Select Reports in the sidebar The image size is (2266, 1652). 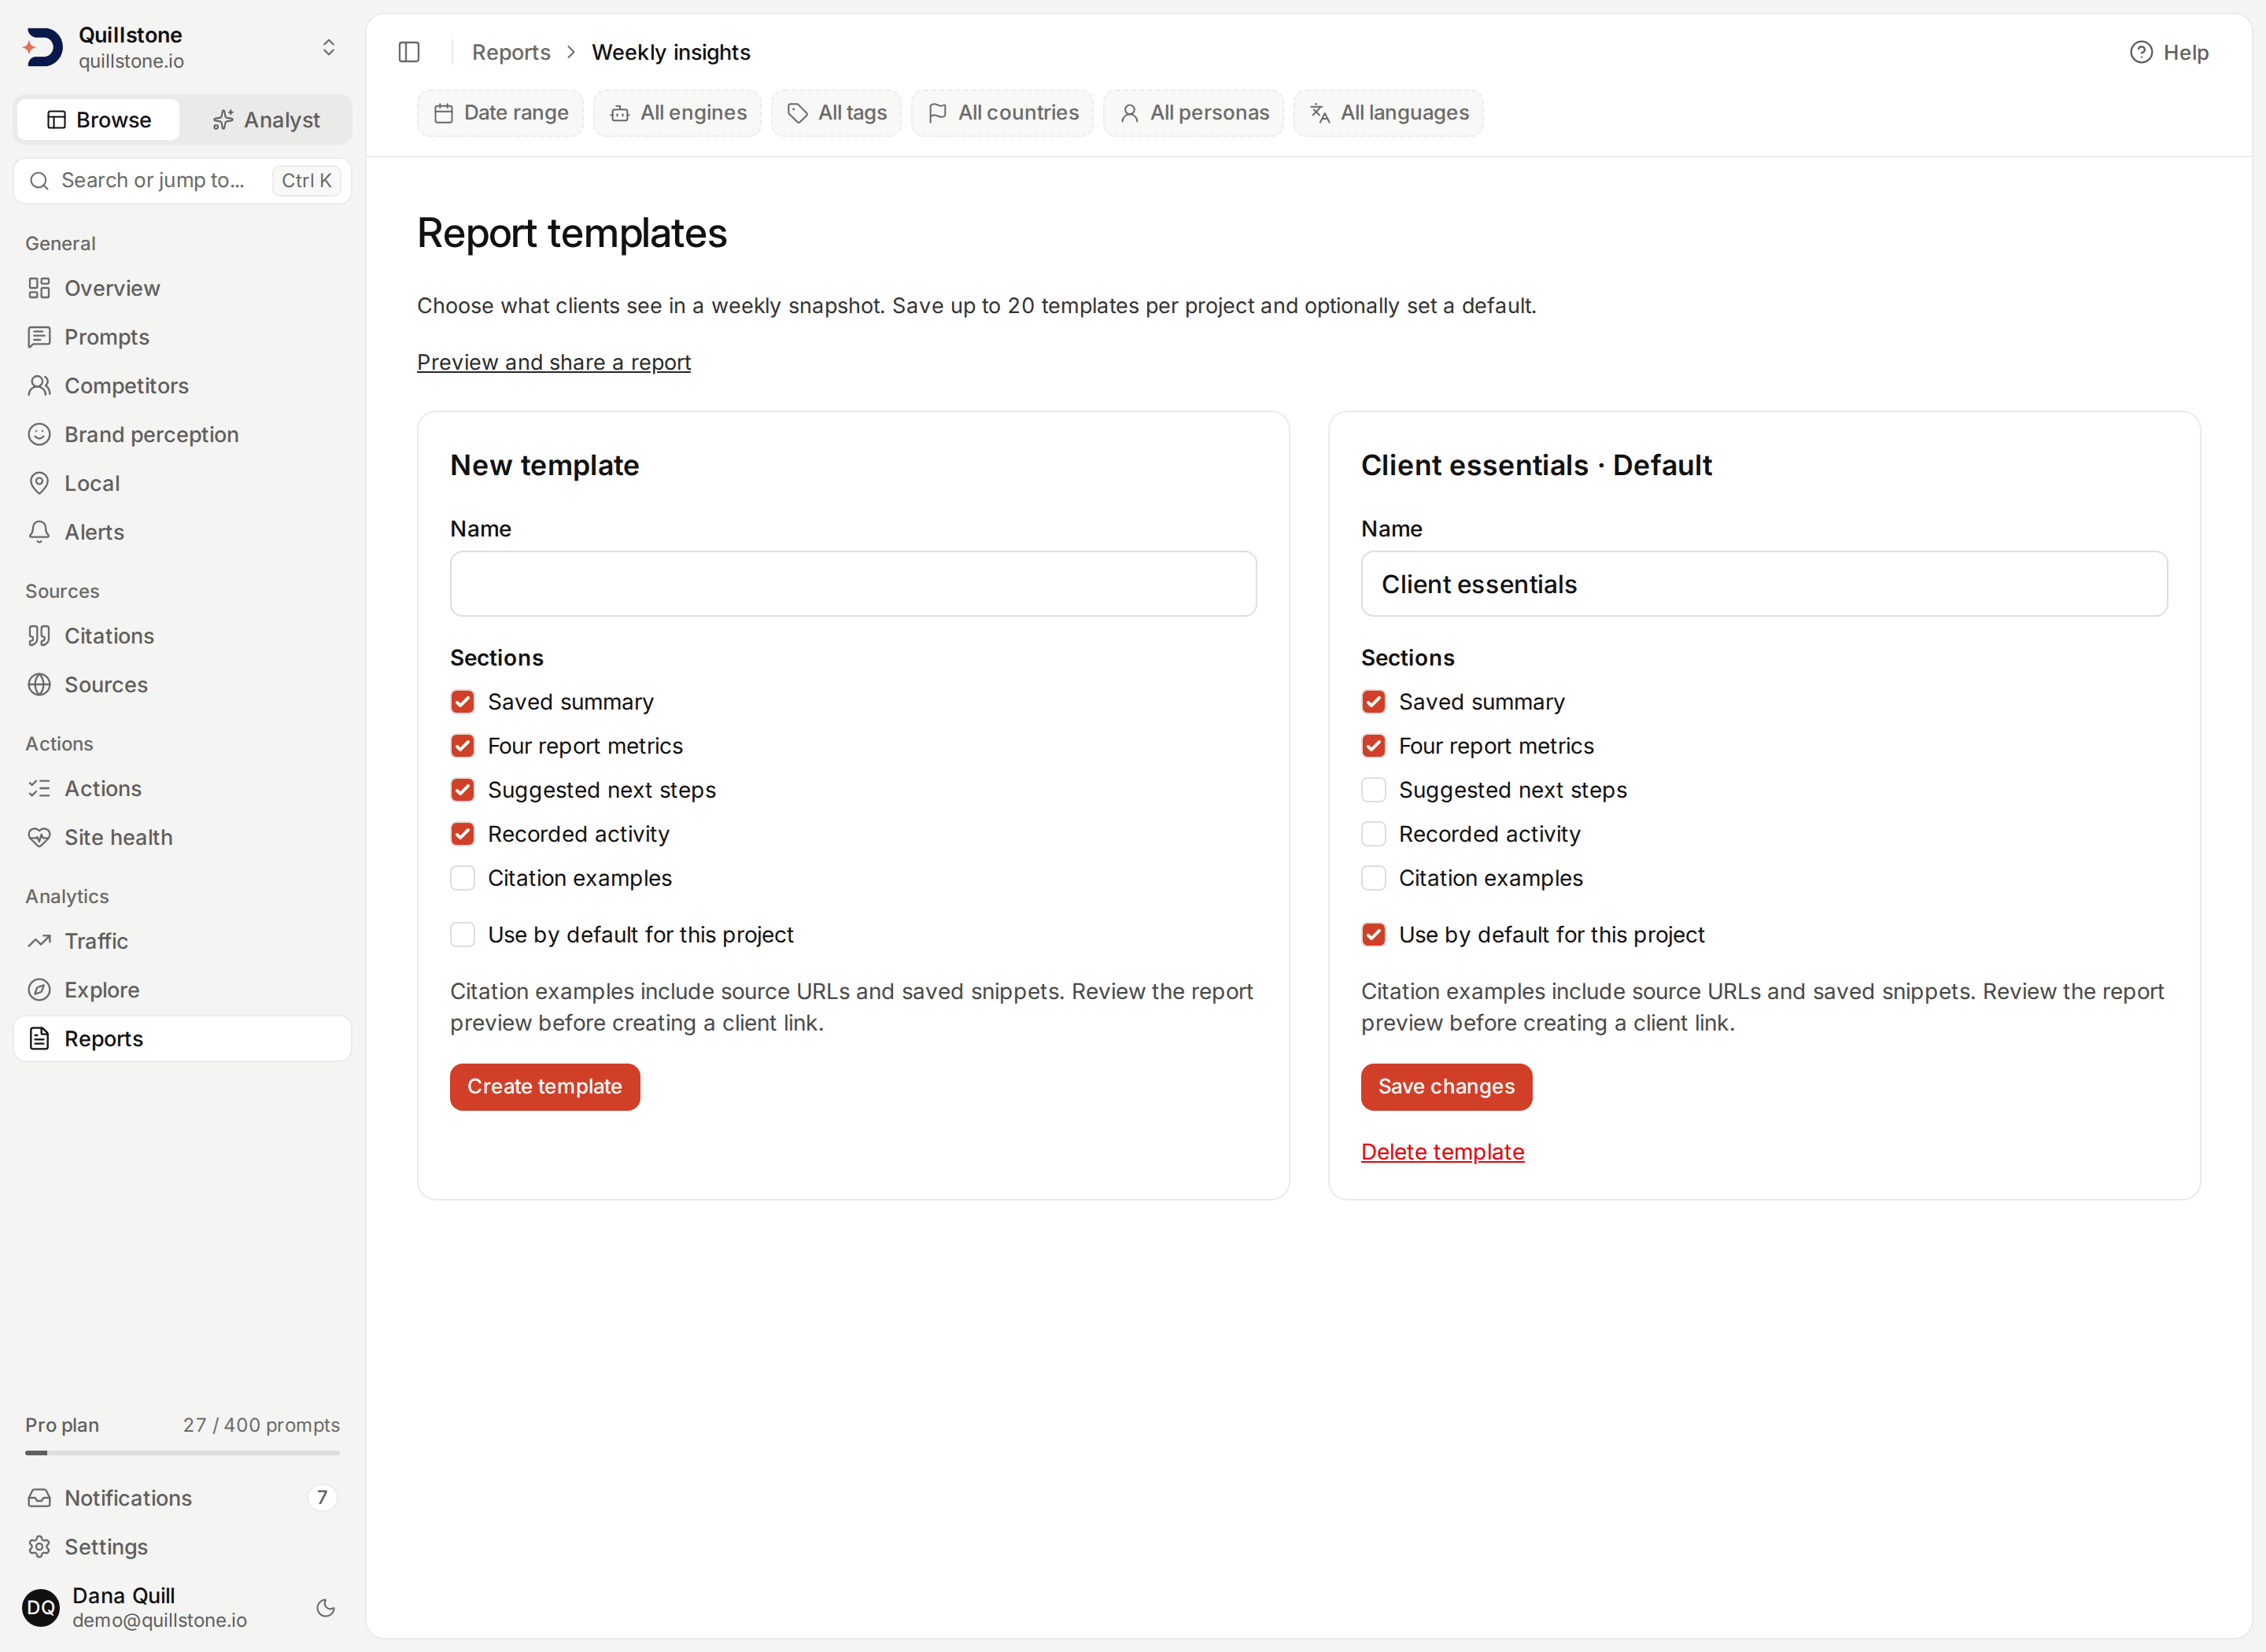click(x=182, y=1039)
